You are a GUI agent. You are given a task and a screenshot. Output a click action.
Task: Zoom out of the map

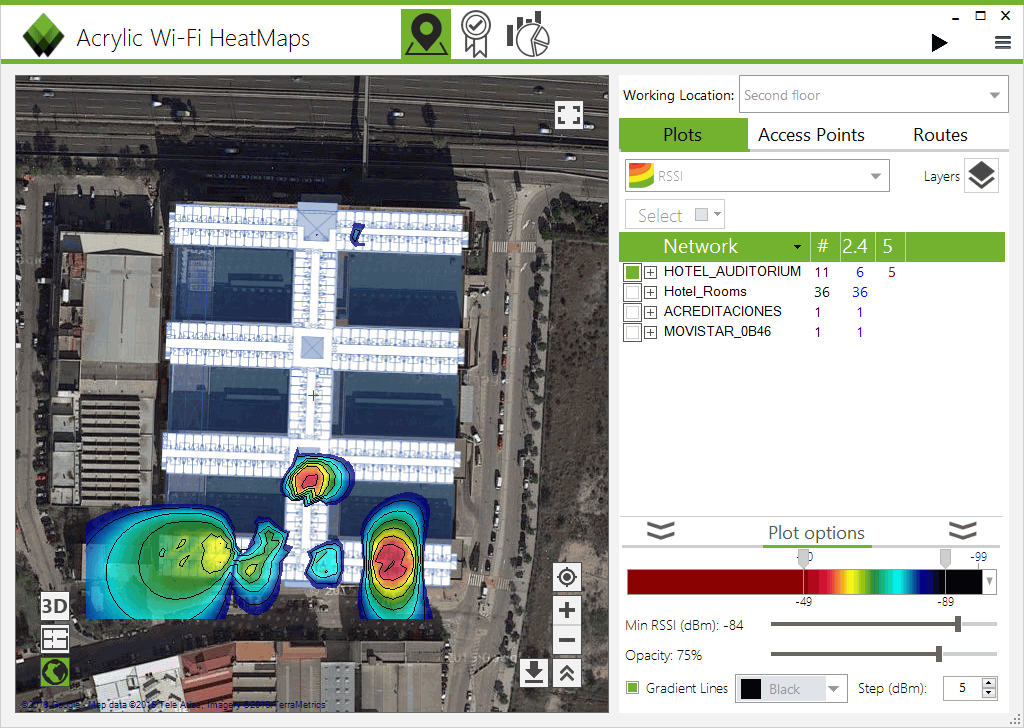click(x=567, y=640)
